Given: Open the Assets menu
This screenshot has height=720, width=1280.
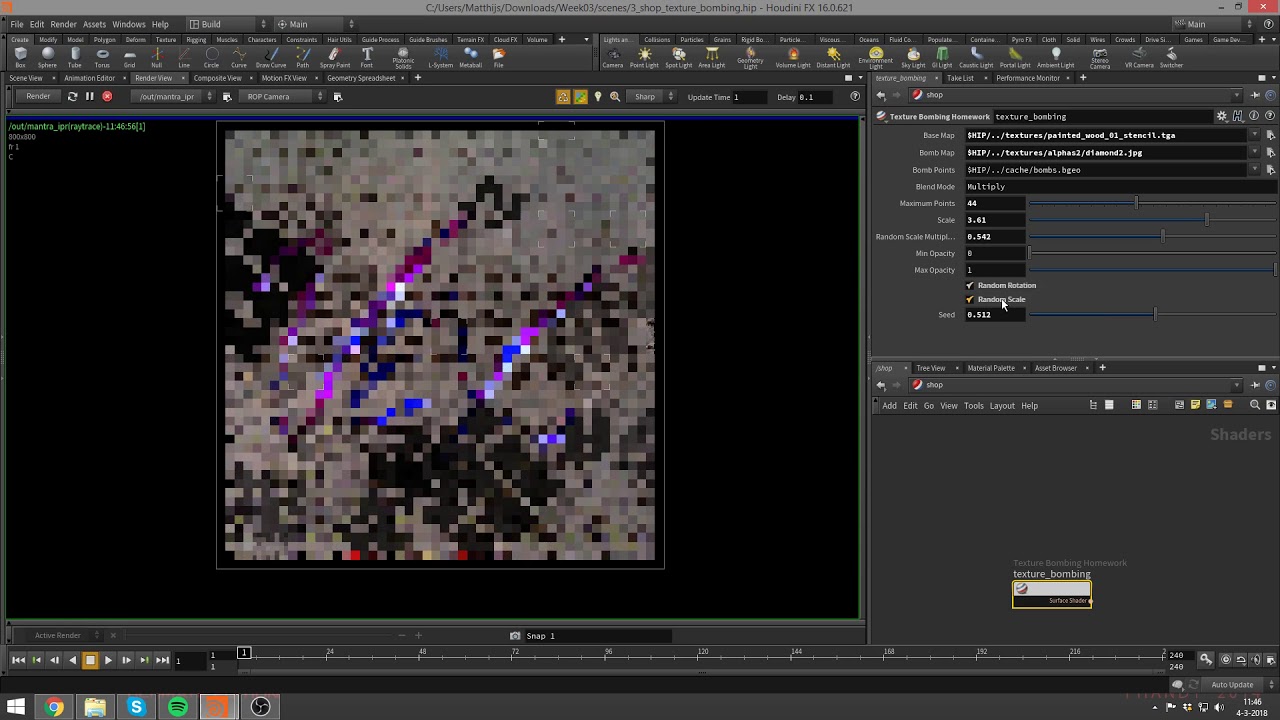Looking at the screenshot, I should [x=94, y=24].
